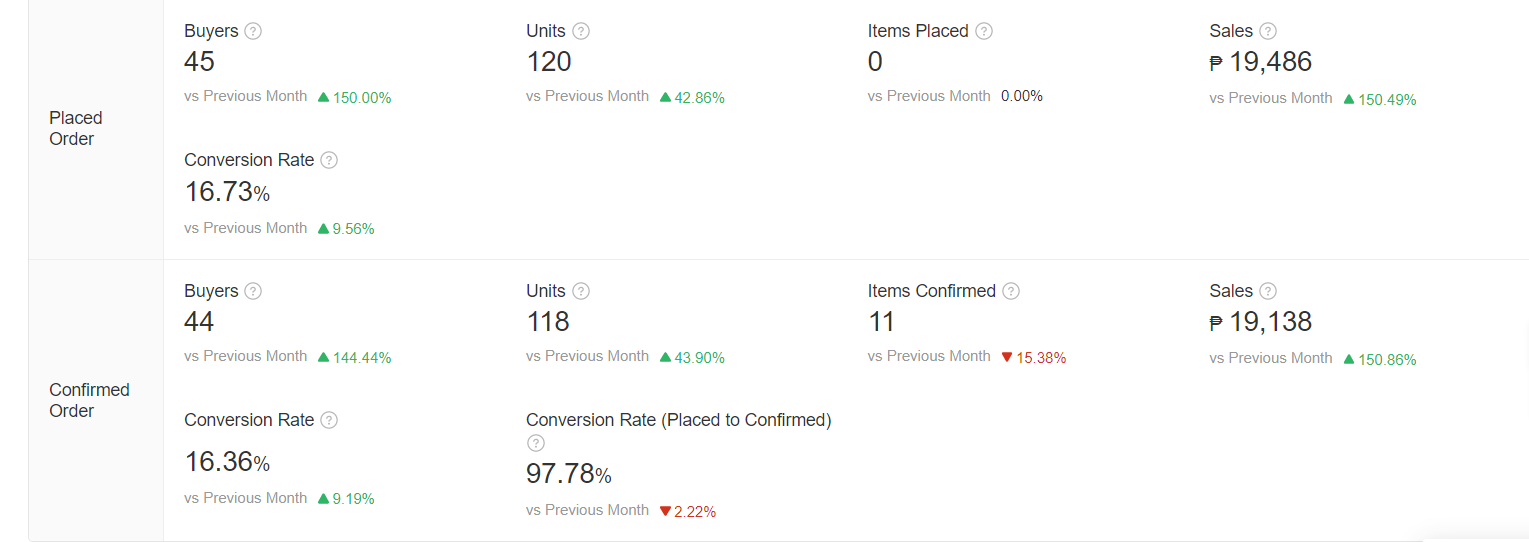This screenshot has height=542, width=1529.
Task: Click the 97.78% conversion rate value
Action: [568, 474]
